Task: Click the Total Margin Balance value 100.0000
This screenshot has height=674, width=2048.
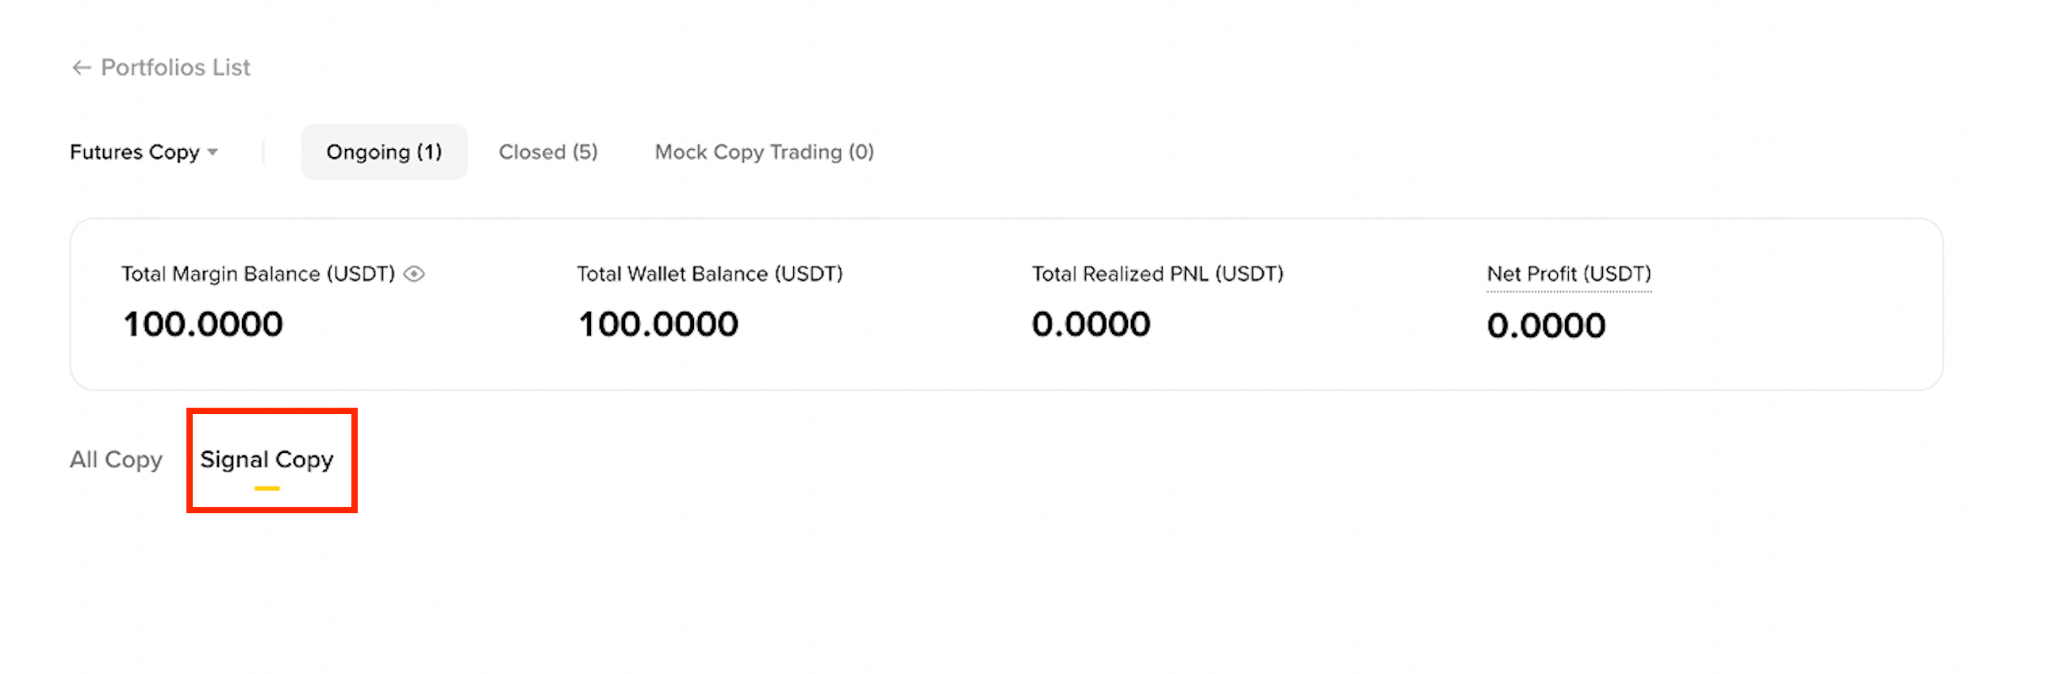Action: [203, 324]
